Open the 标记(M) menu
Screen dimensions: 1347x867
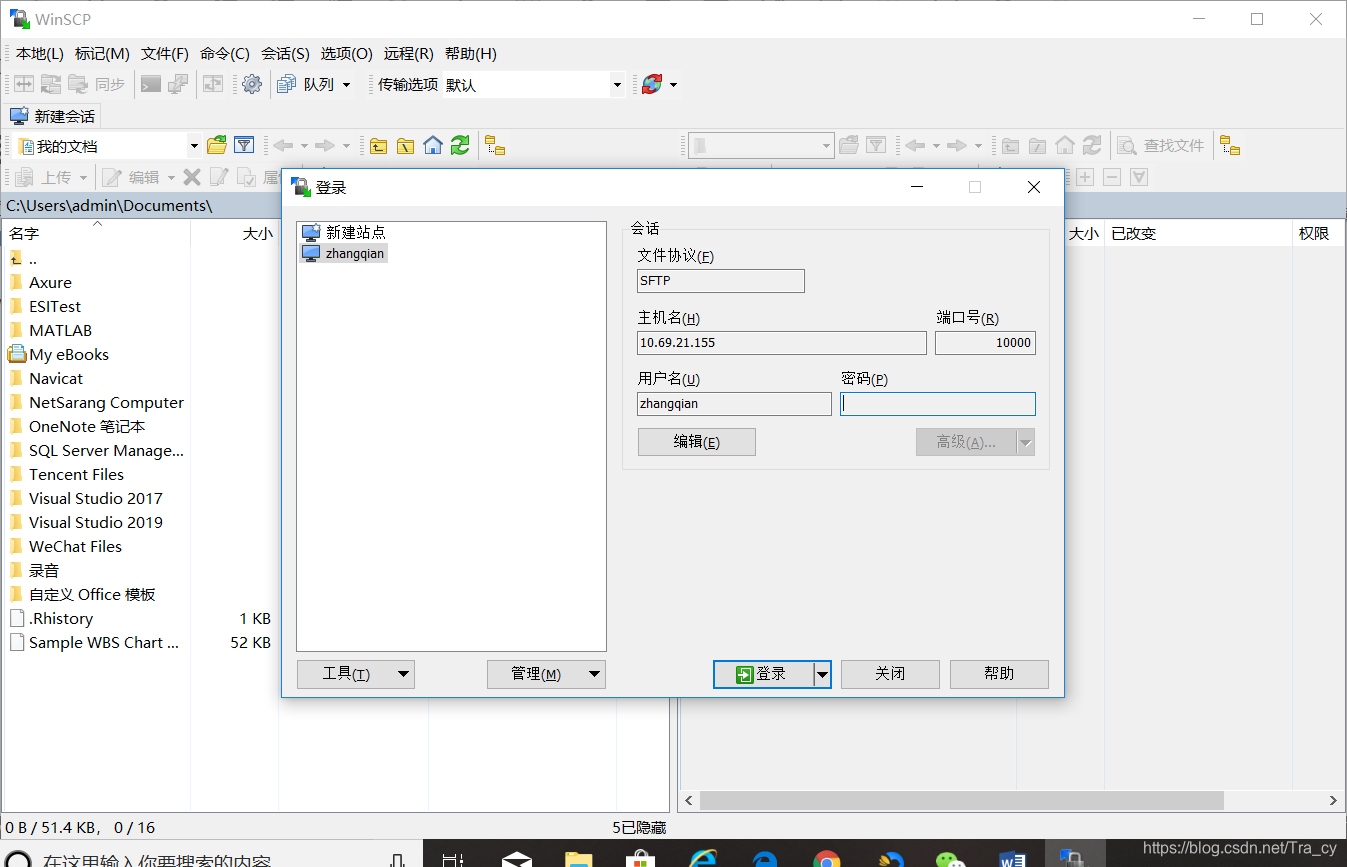[102, 54]
